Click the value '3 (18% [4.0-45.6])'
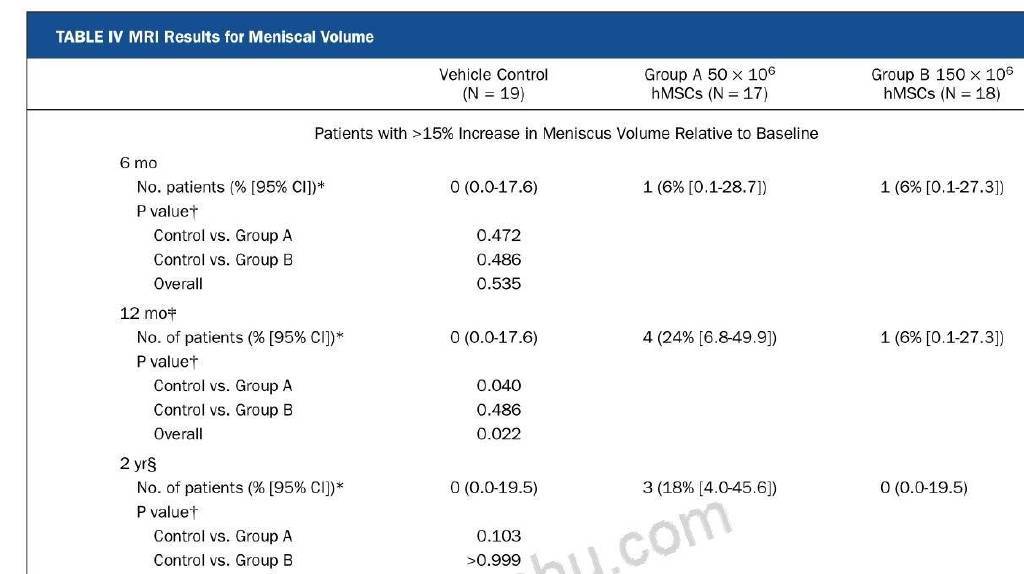1024x574 pixels. pos(709,488)
